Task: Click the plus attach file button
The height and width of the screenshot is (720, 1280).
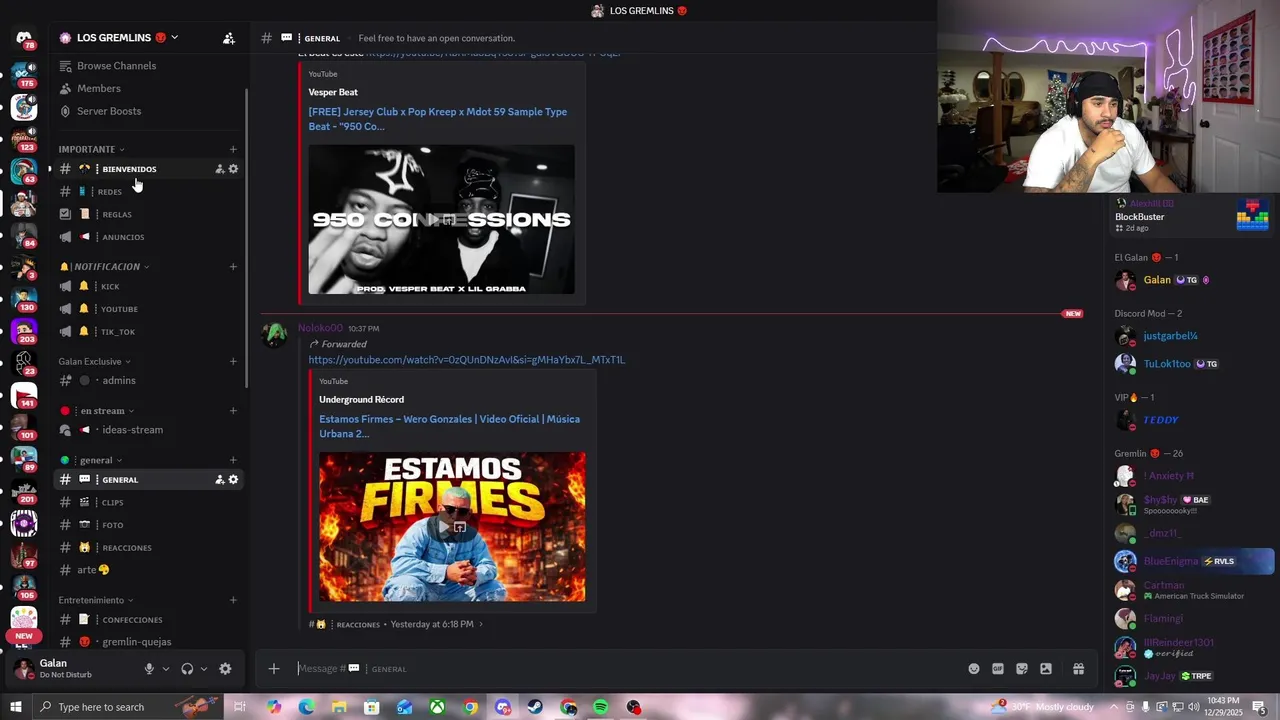Action: (x=274, y=669)
